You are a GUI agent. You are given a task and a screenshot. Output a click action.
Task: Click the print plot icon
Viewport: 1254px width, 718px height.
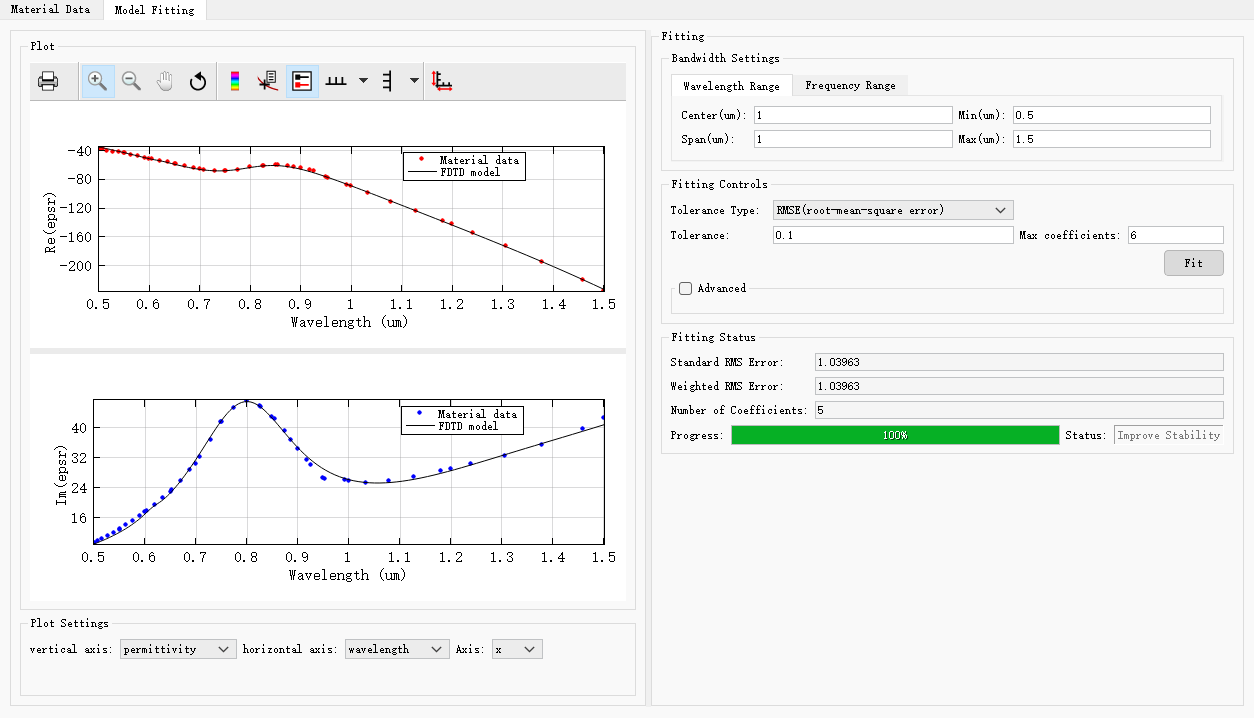point(48,82)
